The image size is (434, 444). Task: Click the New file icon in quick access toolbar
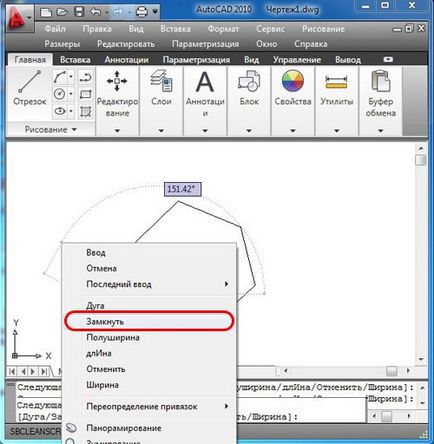coord(46,13)
